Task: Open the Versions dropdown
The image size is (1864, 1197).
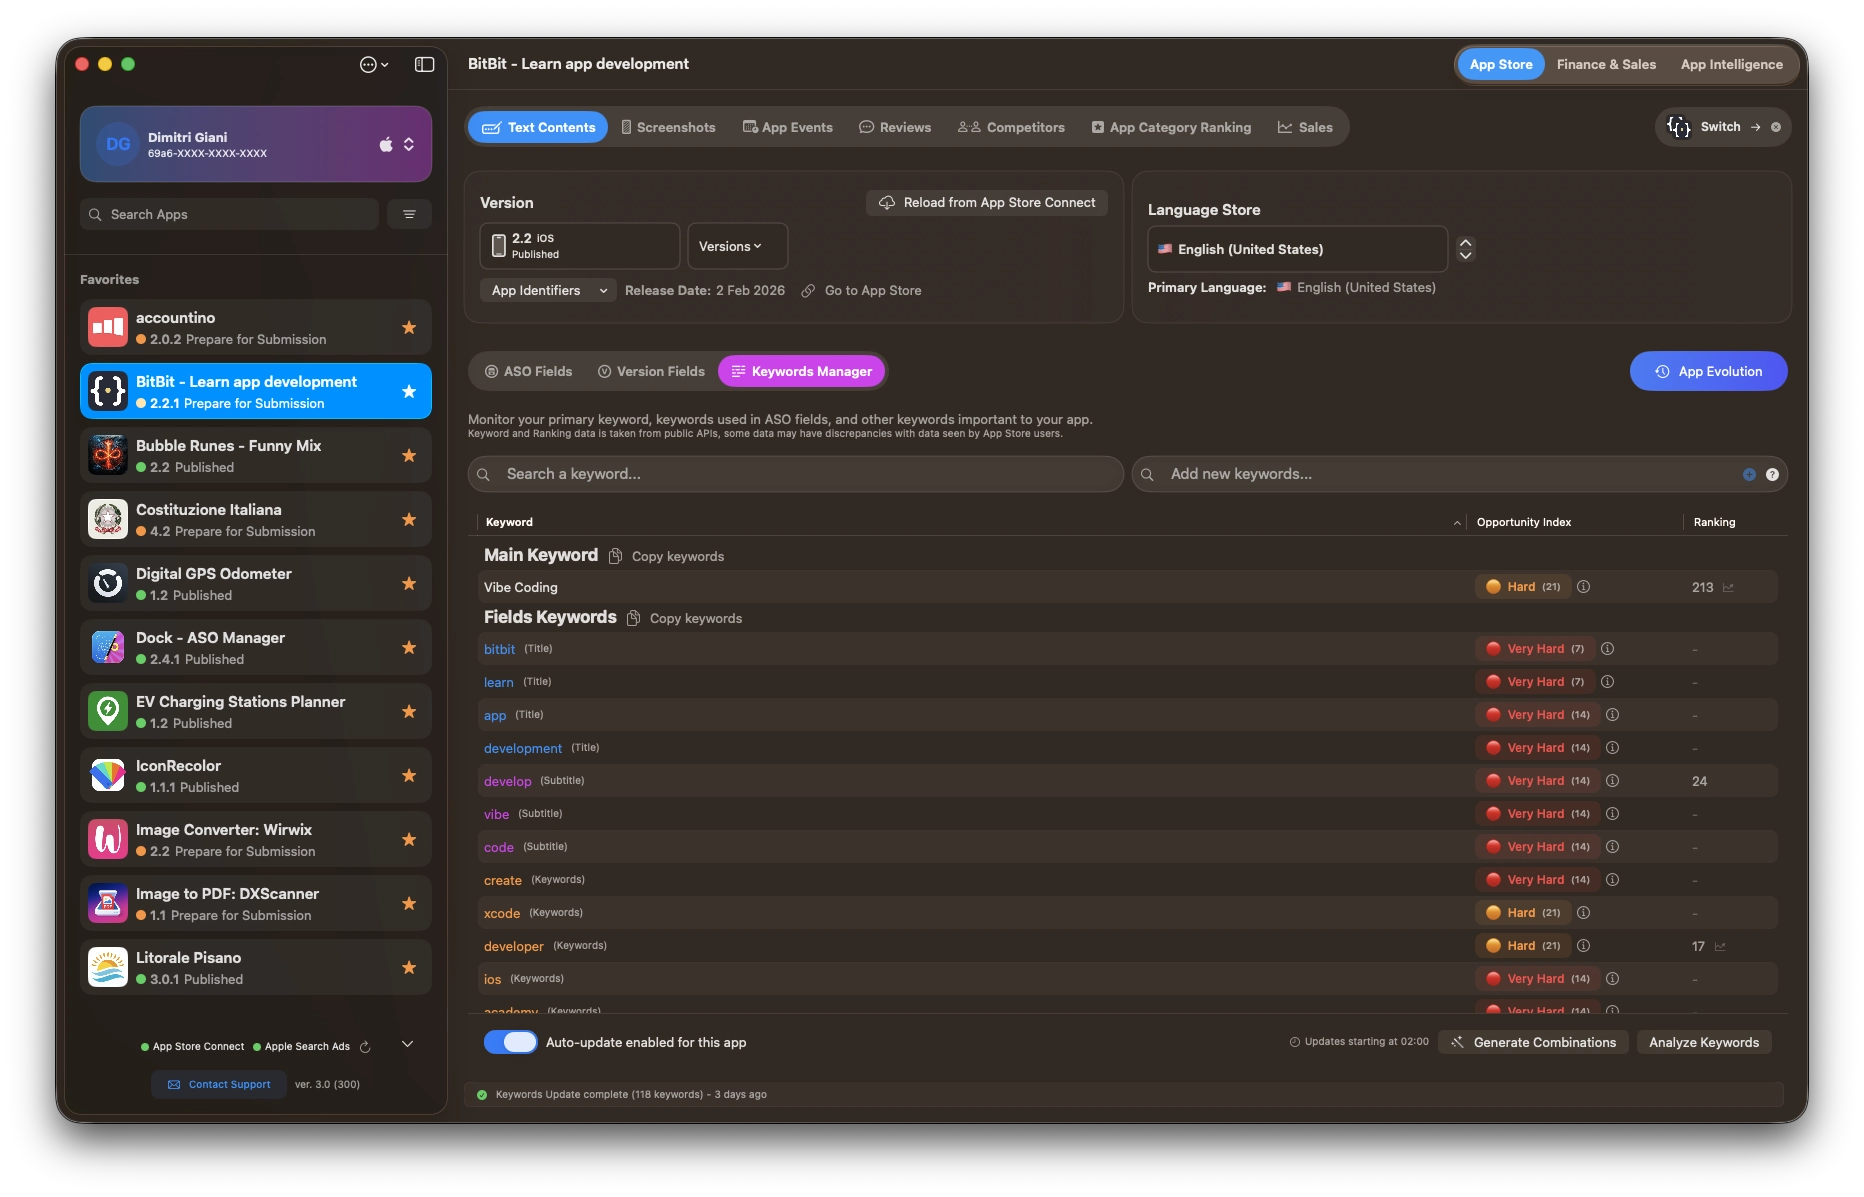Action: pyautogui.click(x=736, y=246)
